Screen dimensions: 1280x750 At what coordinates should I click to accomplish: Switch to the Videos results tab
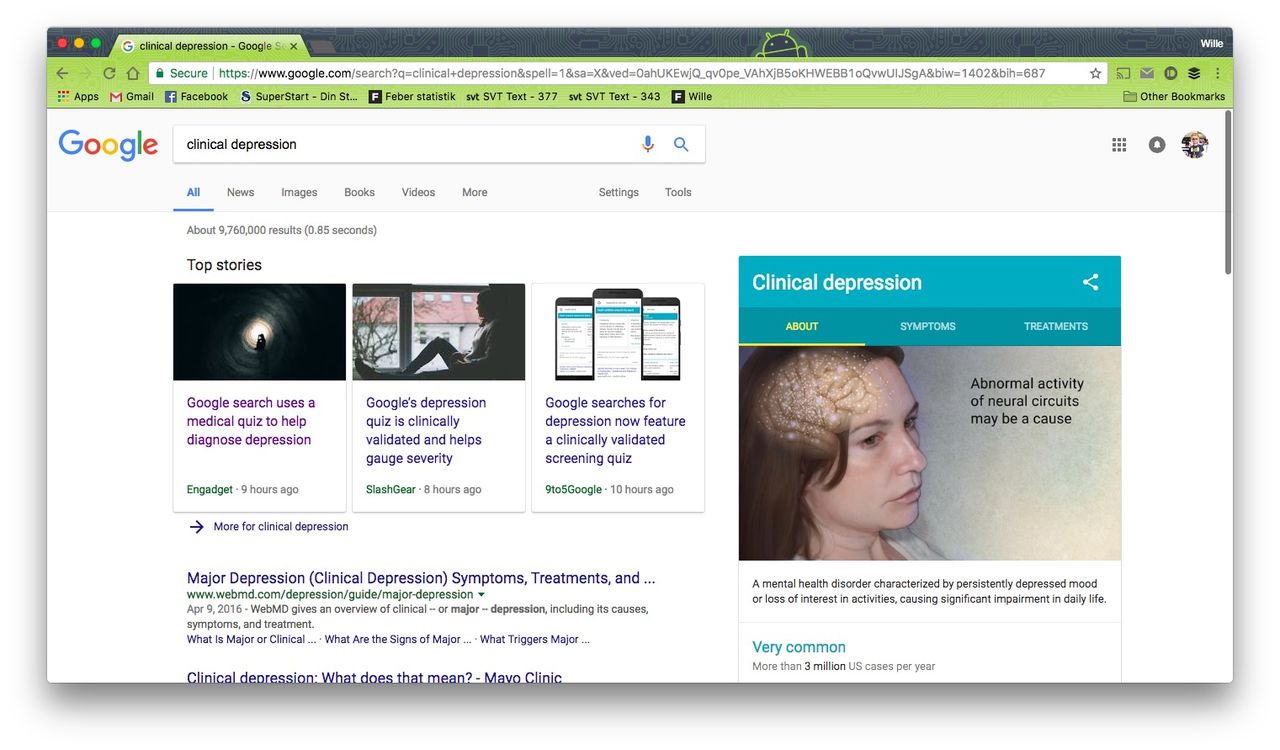(418, 192)
